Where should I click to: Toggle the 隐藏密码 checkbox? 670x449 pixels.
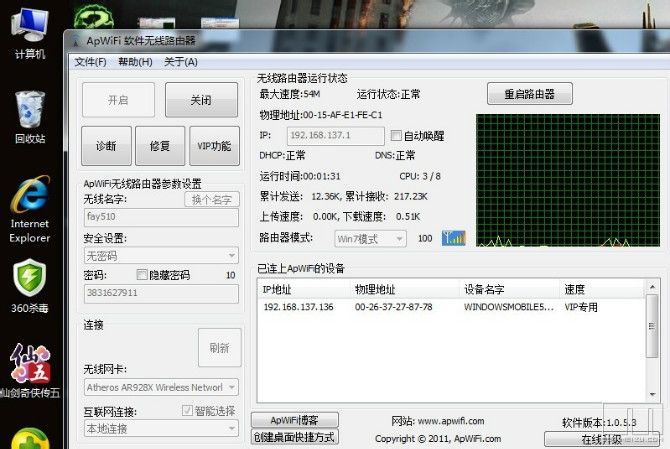pyautogui.click(x=142, y=274)
